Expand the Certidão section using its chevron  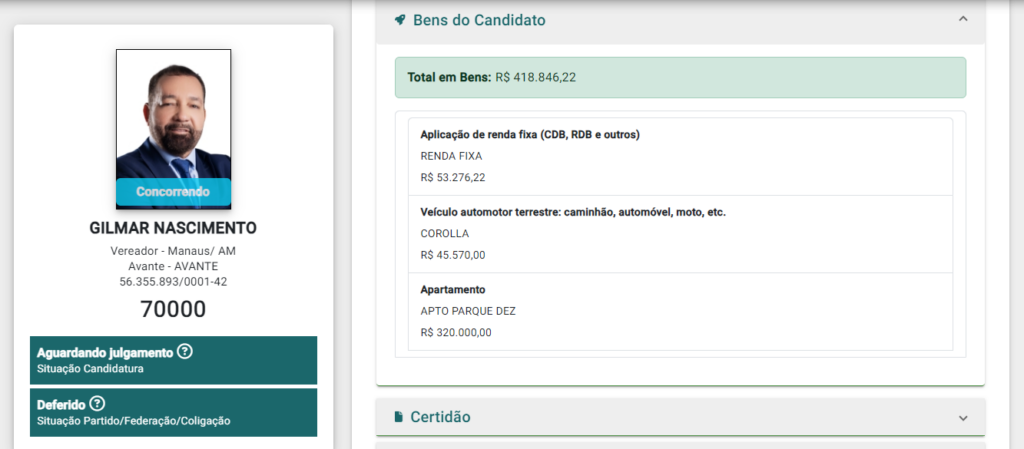[x=963, y=418]
